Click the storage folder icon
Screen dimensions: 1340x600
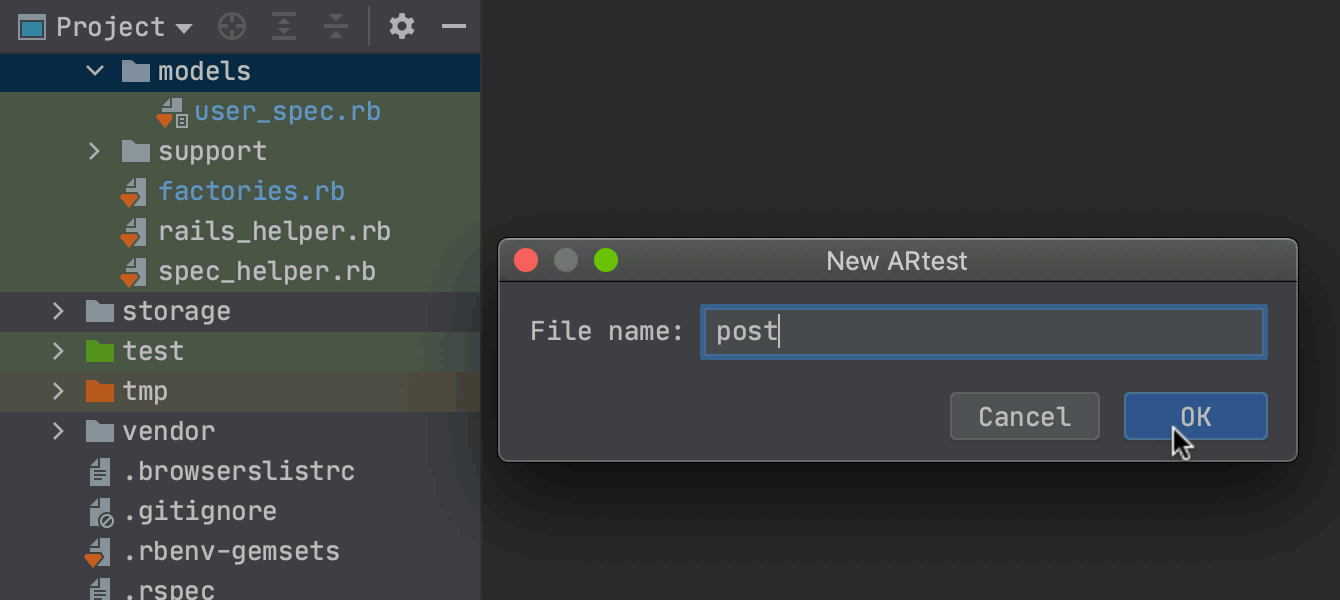pyautogui.click(x=99, y=311)
